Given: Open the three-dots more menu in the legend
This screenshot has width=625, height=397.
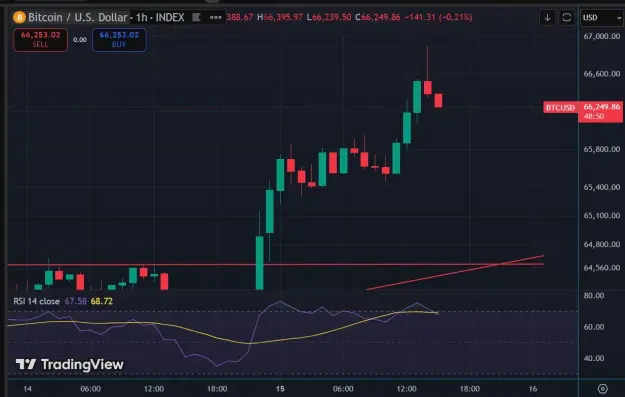Looking at the screenshot, I should point(216,17).
